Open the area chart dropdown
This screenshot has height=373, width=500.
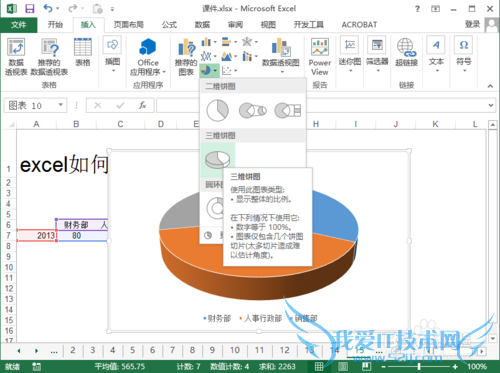coord(229,56)
